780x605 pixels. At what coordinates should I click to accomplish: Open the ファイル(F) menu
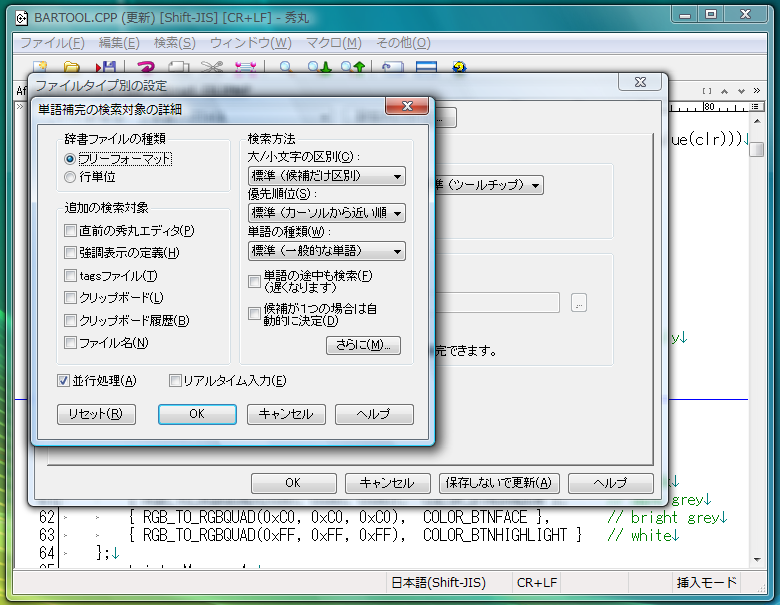[52, 43]
